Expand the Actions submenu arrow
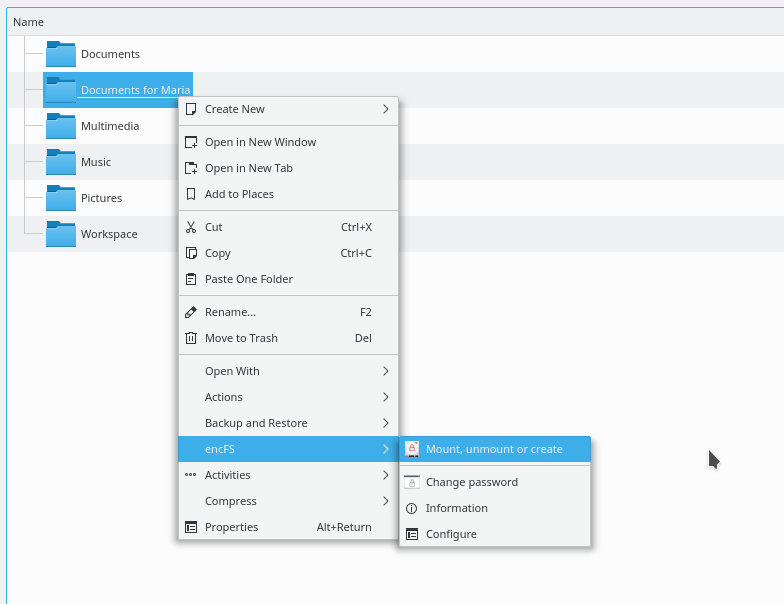This screenshot has width=784, height=604. (x=386, y=397)
